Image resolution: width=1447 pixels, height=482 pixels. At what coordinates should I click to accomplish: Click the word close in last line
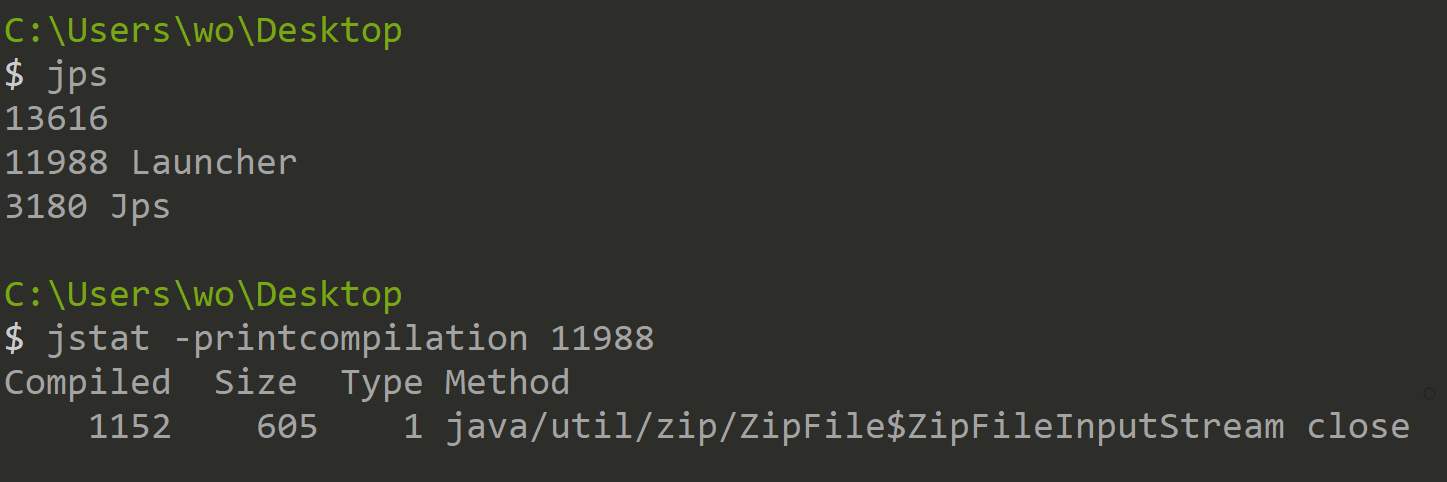1358,427
